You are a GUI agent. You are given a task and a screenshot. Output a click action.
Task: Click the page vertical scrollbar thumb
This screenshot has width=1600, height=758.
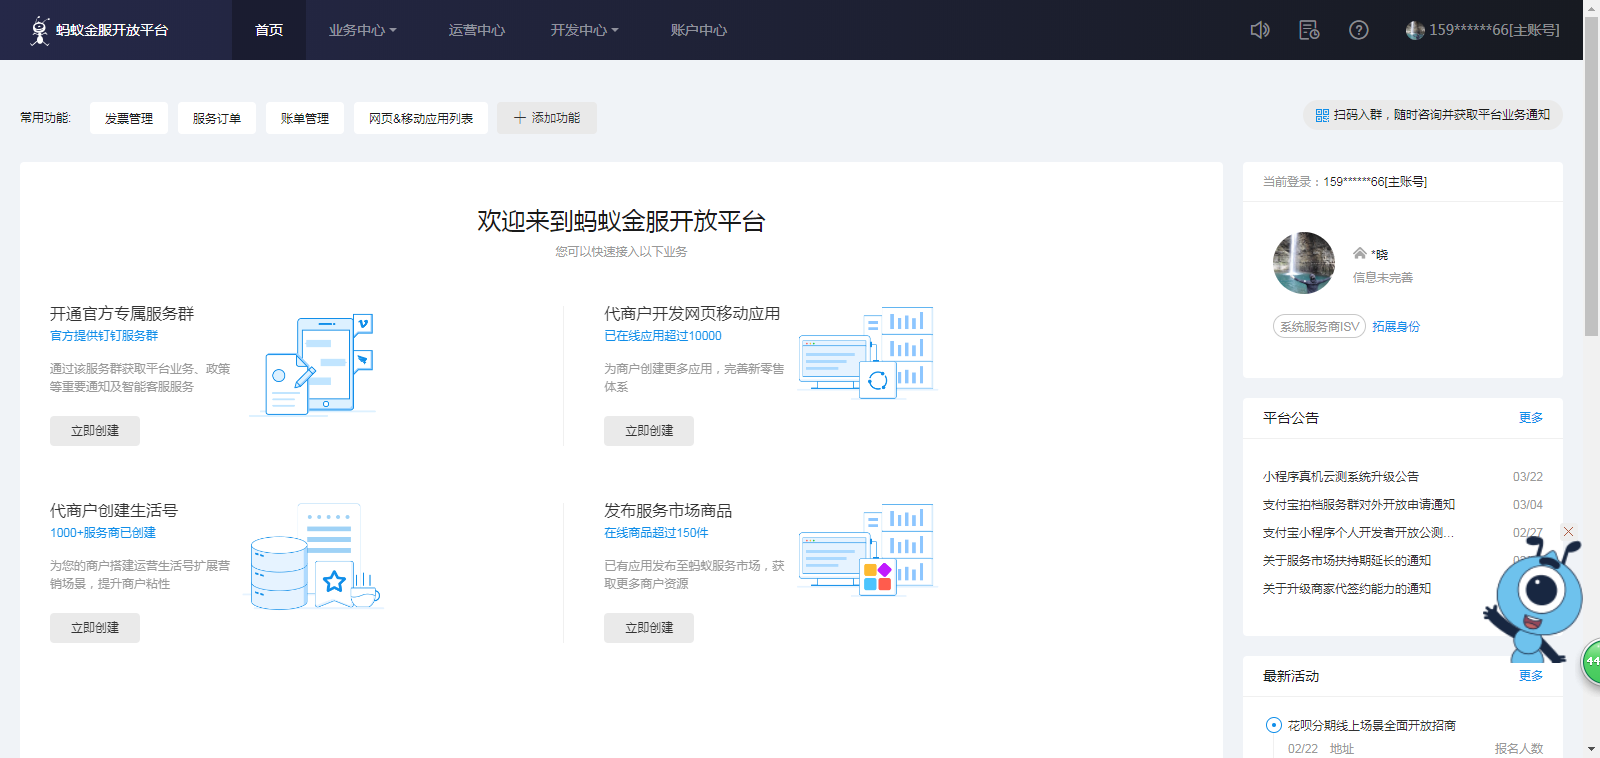1591,176
